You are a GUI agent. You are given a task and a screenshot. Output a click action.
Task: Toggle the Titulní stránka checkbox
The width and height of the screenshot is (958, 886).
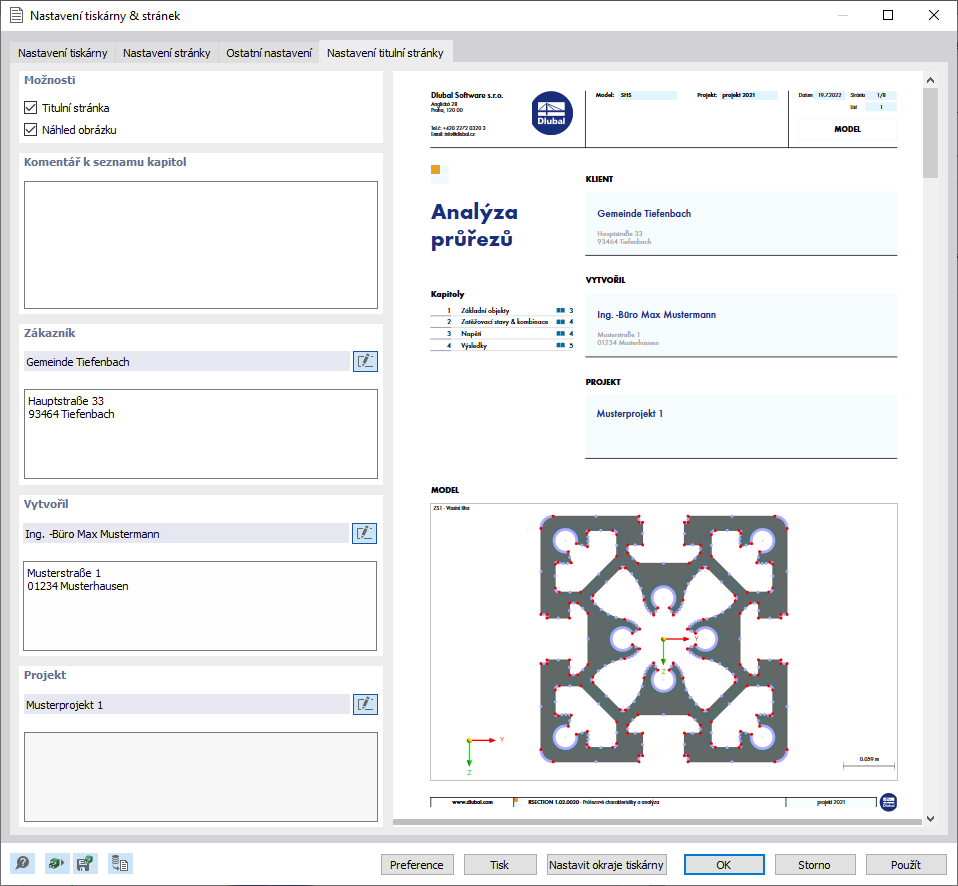point(31,108)
